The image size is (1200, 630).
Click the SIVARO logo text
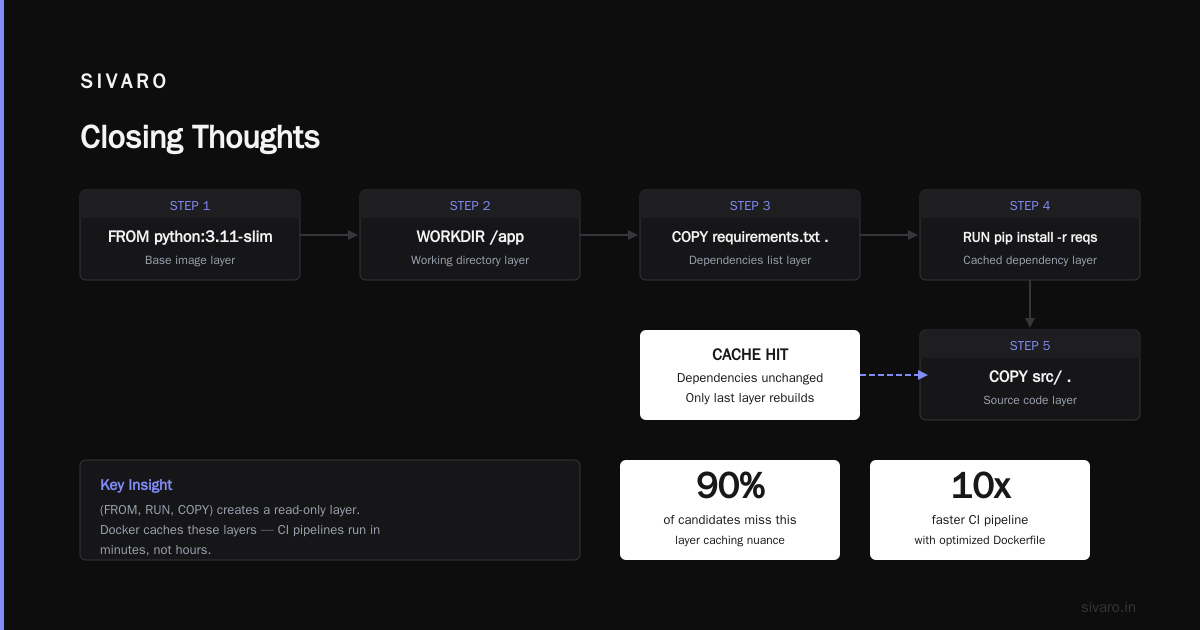(124, 82)
